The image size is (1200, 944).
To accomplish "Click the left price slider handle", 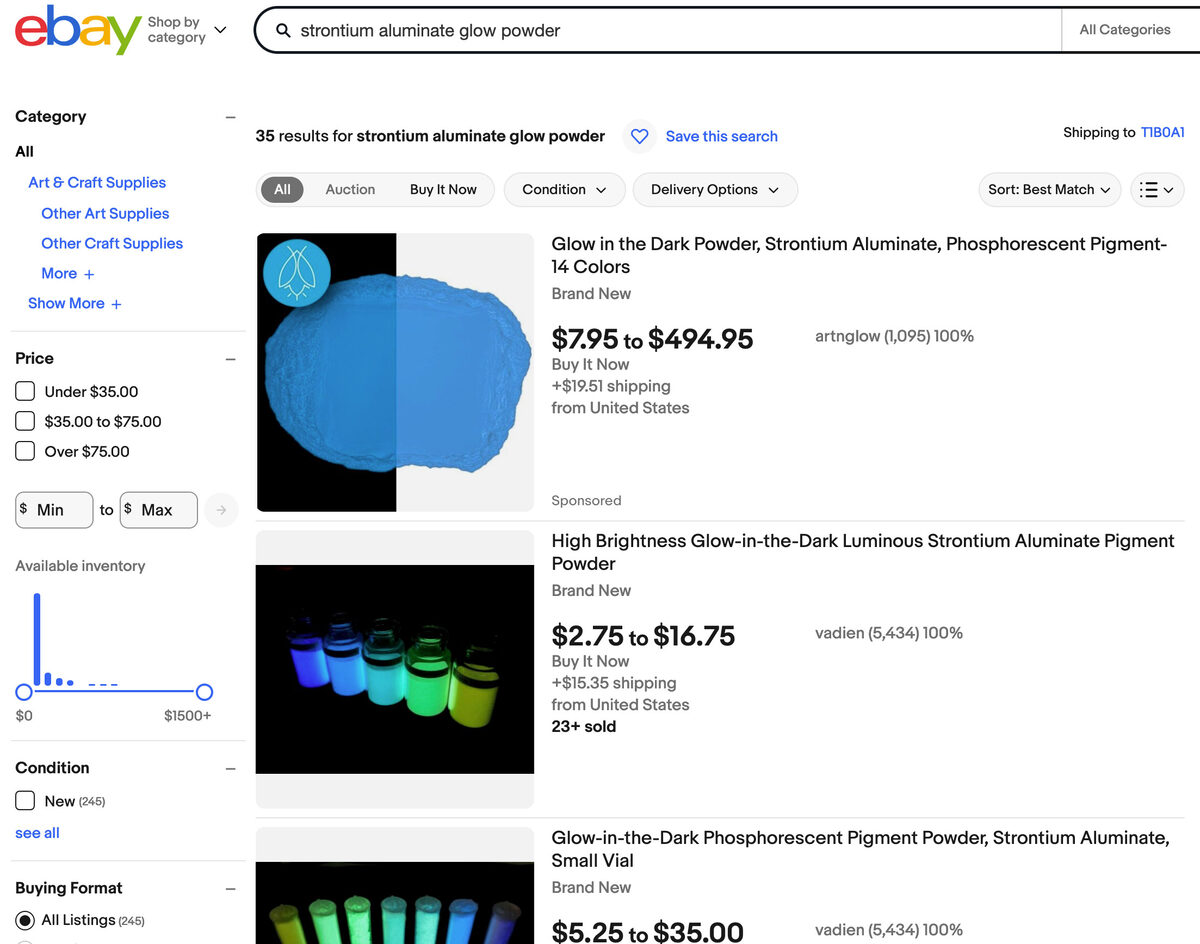I will coord(24,692).
